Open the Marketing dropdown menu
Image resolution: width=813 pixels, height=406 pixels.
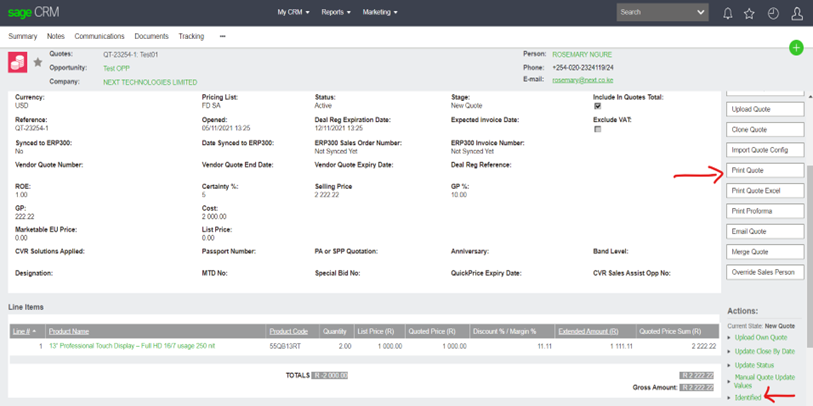point(380,13)
